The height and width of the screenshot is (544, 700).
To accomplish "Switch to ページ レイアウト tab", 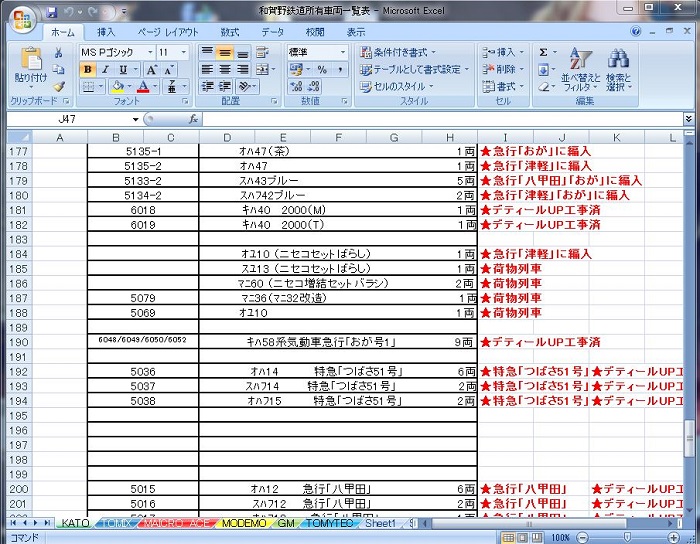I will click(167, 32).
